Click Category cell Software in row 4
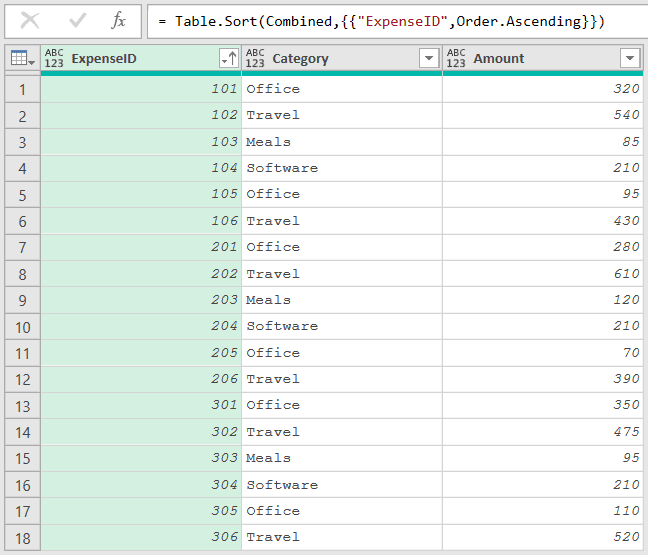 pyautogui.click(x=342, y=168)
